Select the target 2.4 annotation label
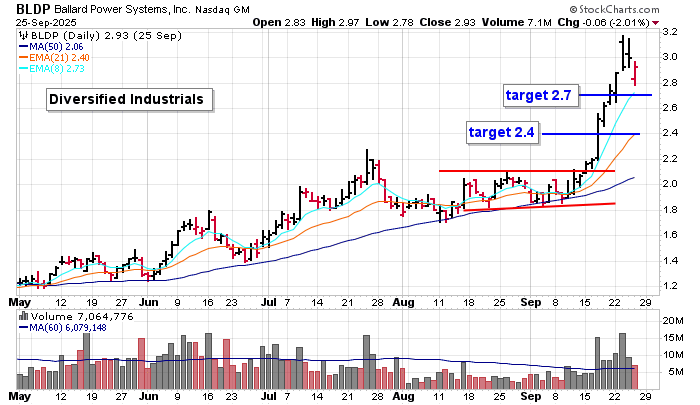This screenshot has height=405, width=700. pos(501,132)
